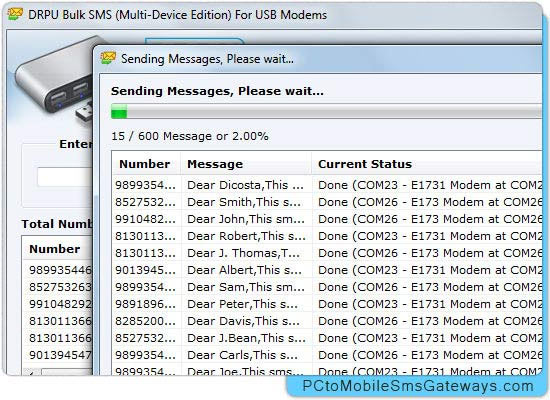
Task: Select the Dear Robert message row
Action: pos(327,236)
